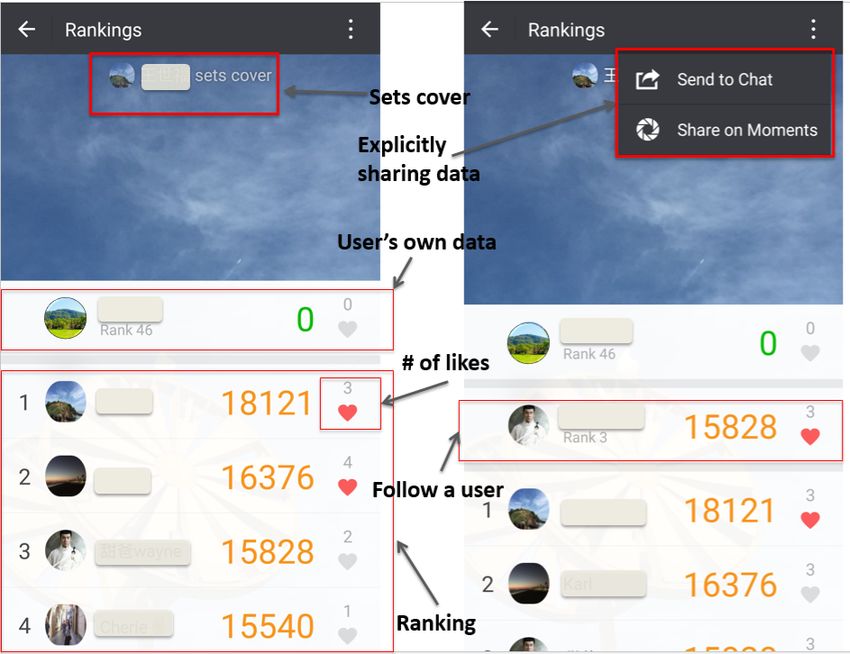850x654 pixels.
Task: Tap the right screen 'Rankings' title
Action: pos(566,30)
